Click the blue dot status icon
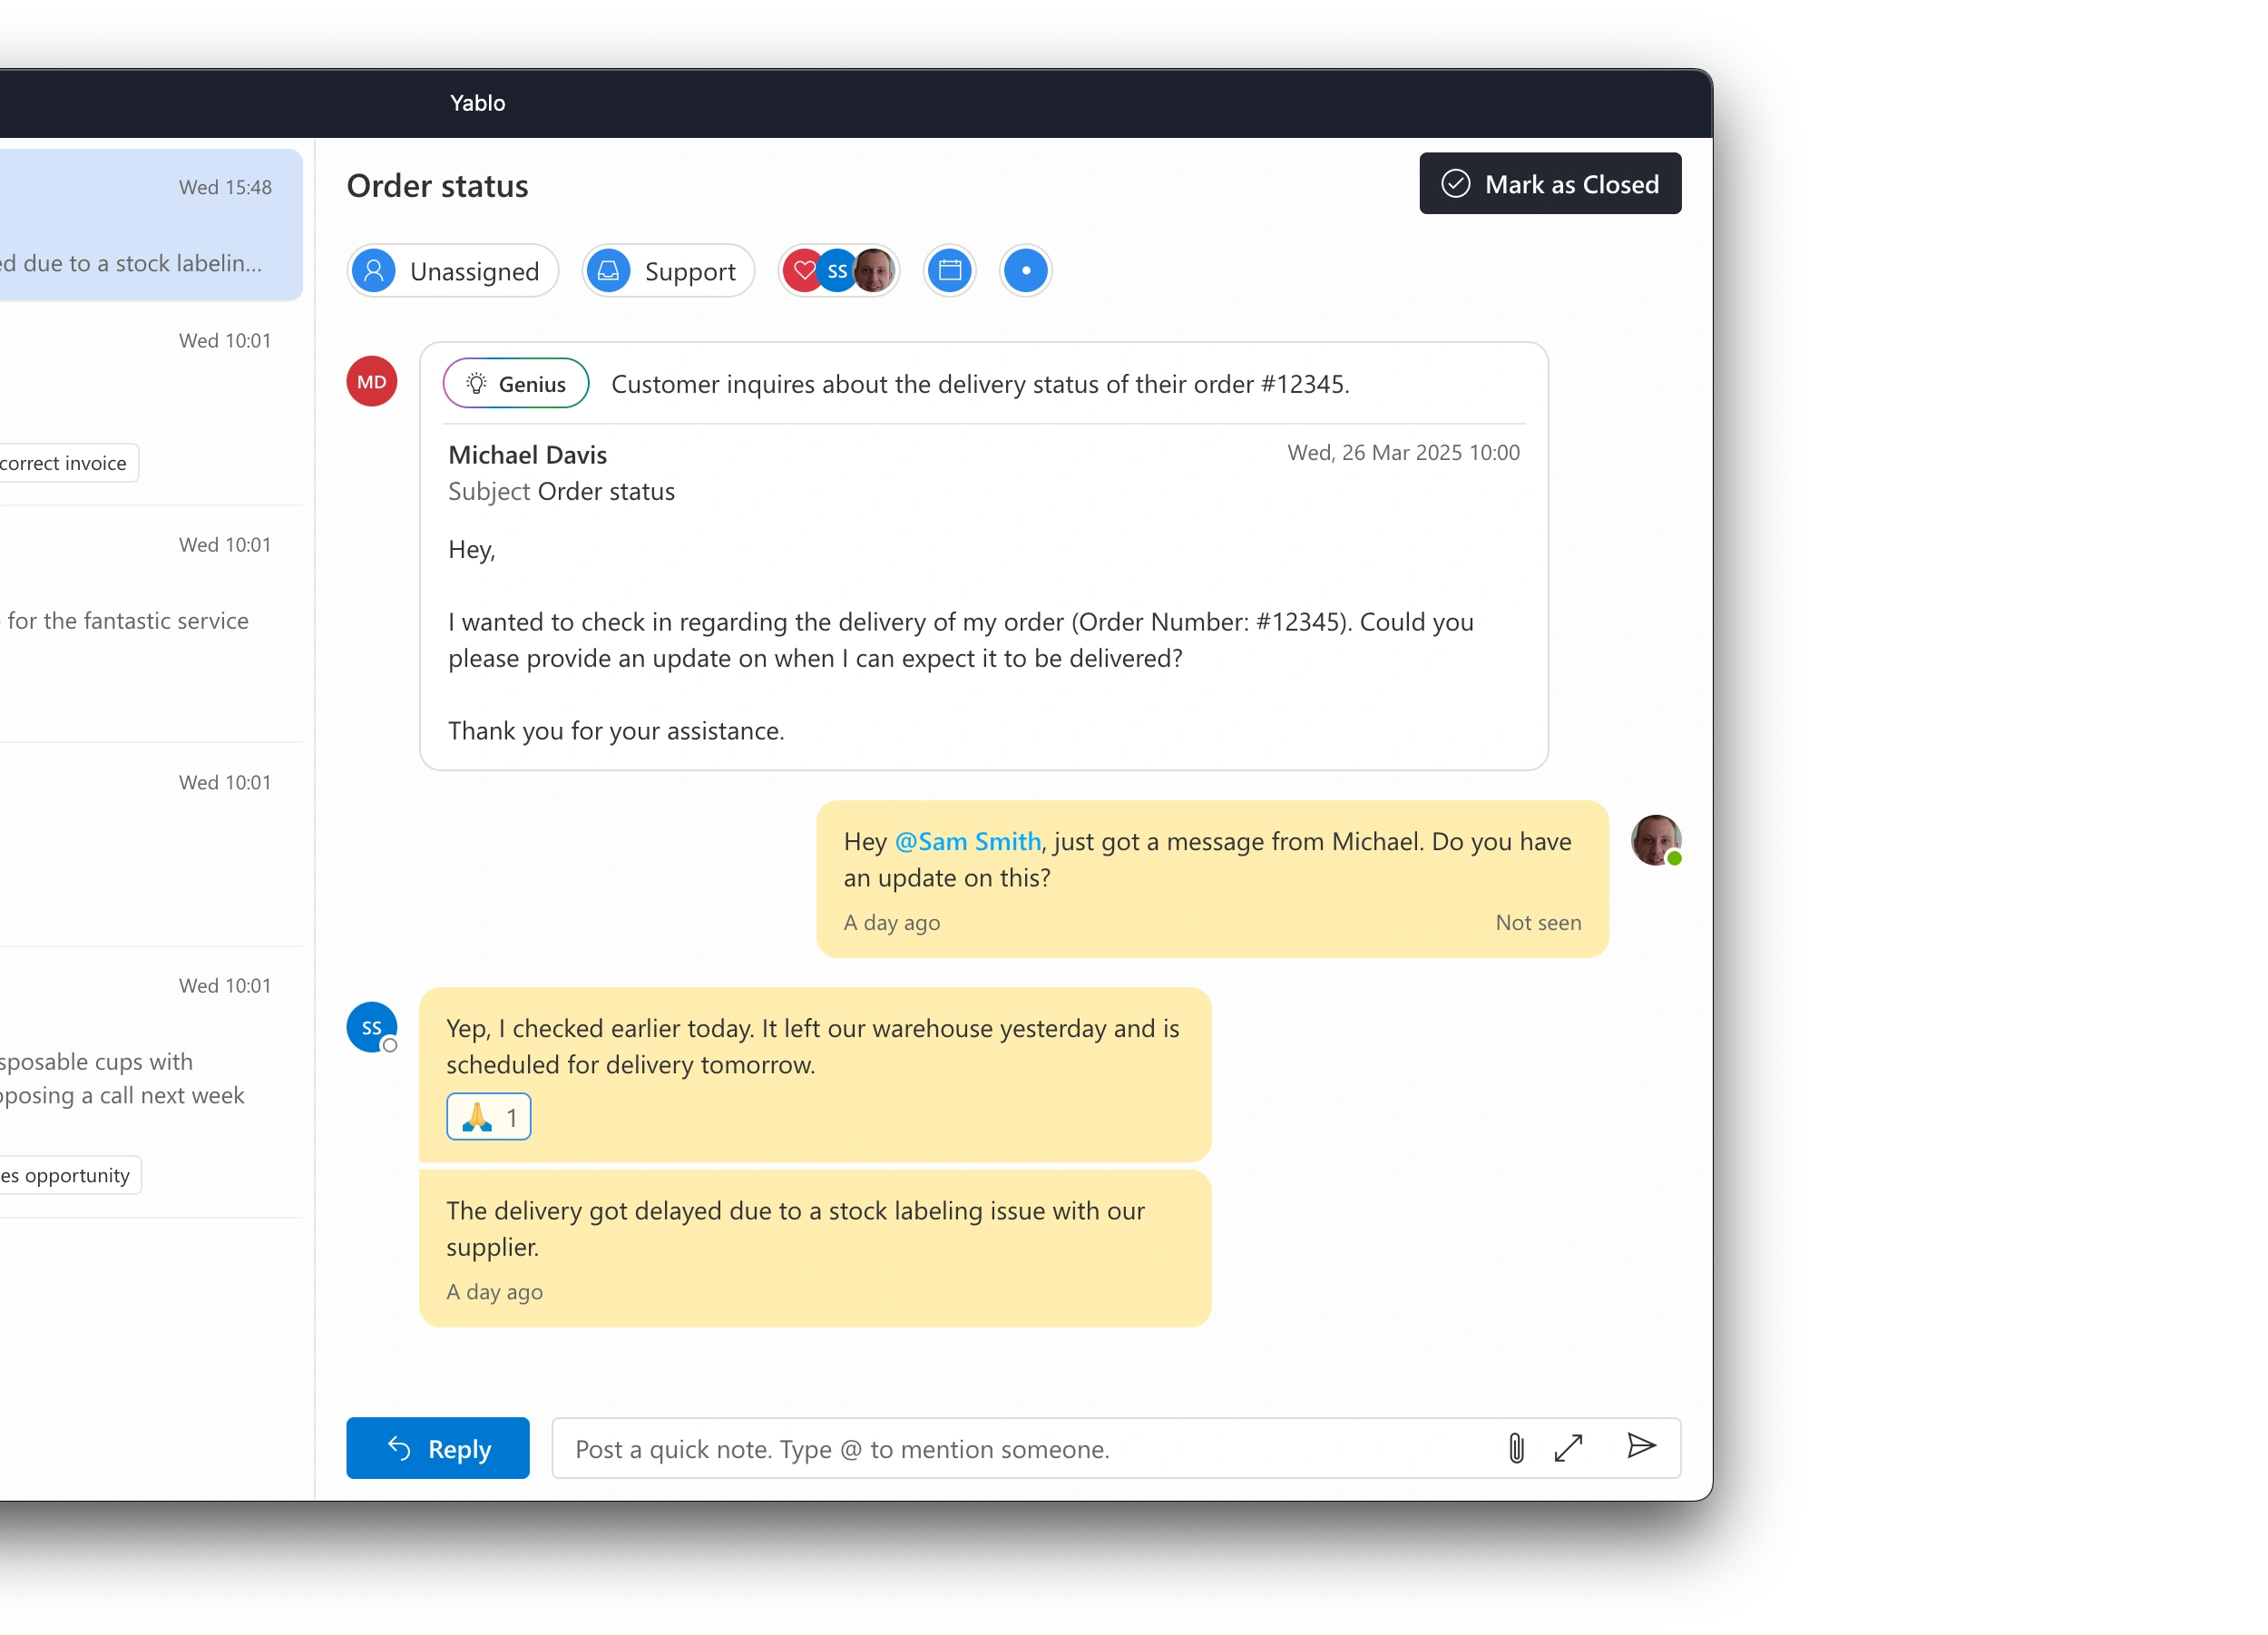The height and width of the screenshot is (1635, 2268). pyautogui.click(x=1025, y=271)
